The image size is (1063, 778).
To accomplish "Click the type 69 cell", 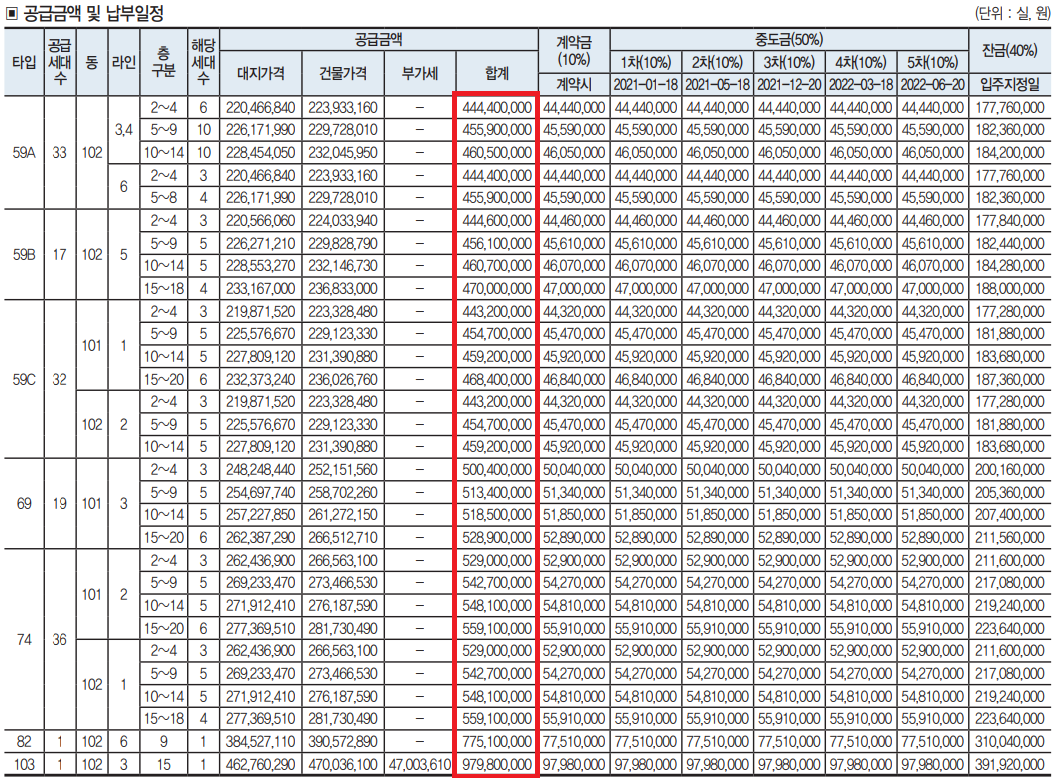I will (24, 504).
